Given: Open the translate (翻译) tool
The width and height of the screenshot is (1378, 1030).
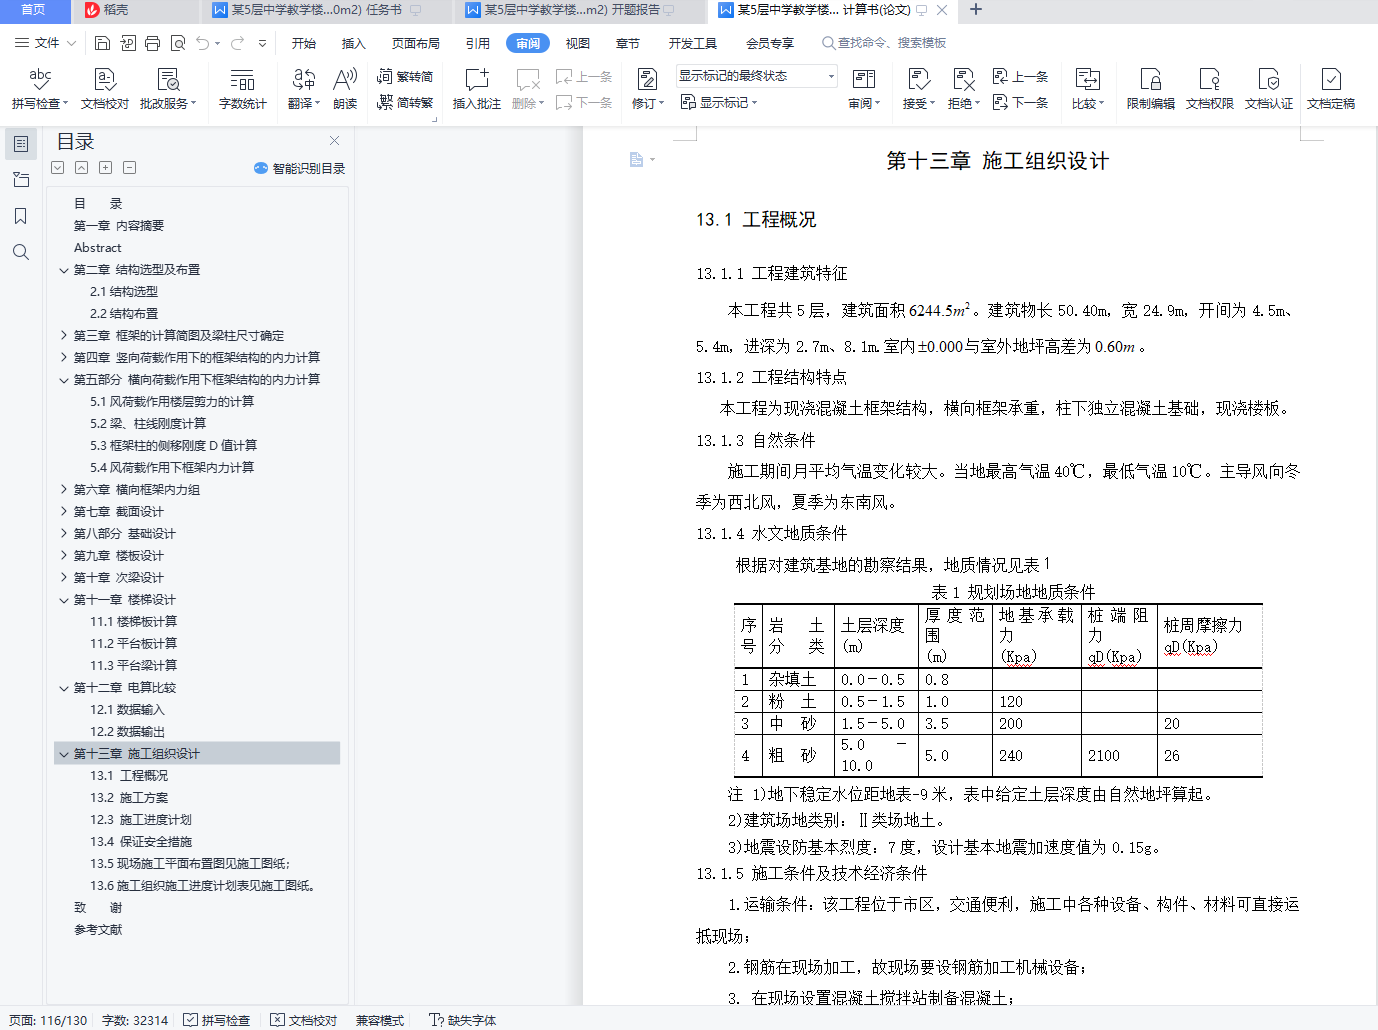Looking at the screenshot, I should (x=304, y=88).
